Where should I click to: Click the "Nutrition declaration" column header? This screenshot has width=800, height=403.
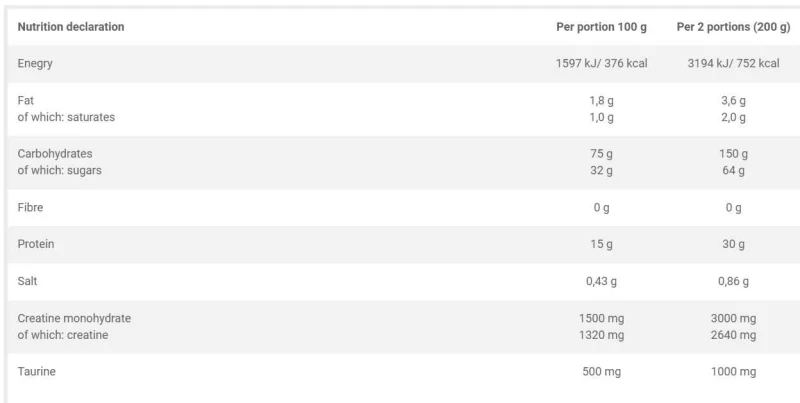point(71,27)
